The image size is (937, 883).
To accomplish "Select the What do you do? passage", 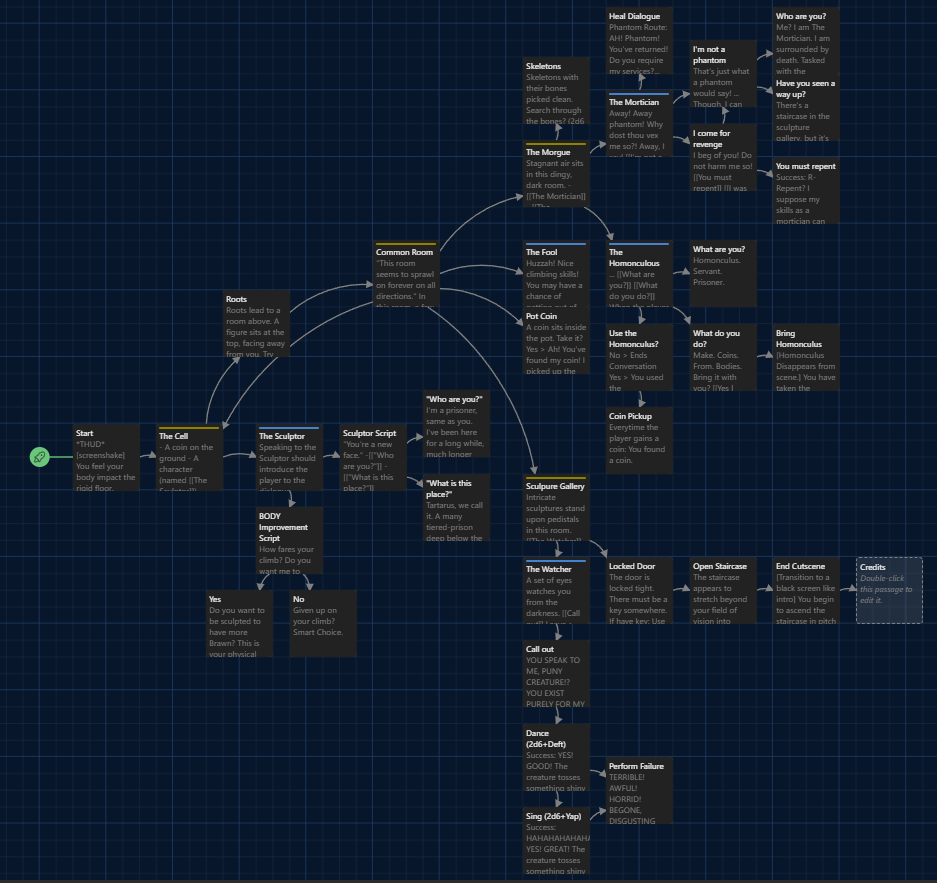I will (724, 358).
